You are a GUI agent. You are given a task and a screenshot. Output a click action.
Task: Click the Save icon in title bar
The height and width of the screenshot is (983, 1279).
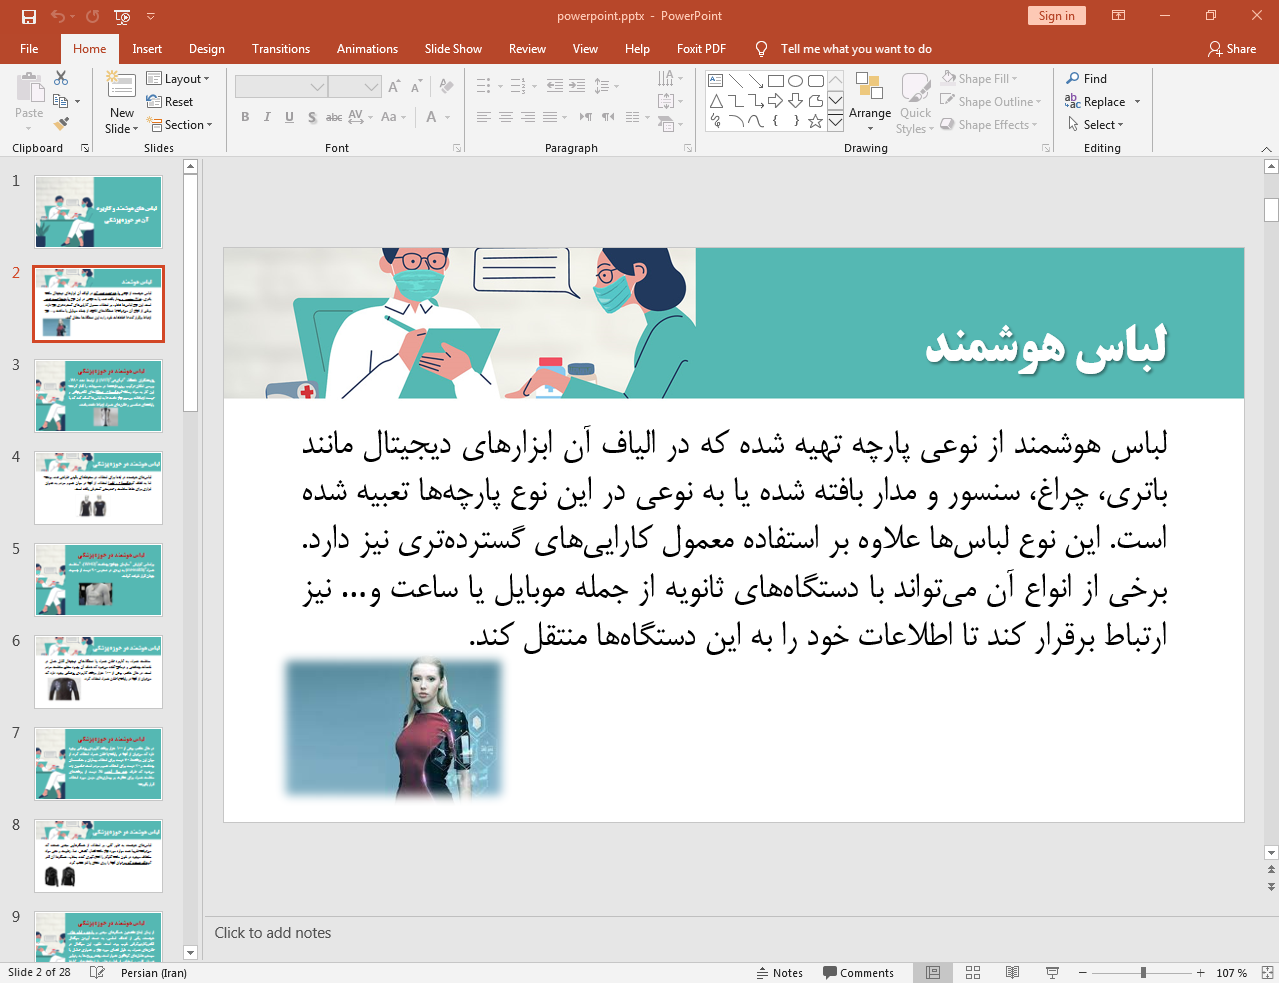point(28,16)
